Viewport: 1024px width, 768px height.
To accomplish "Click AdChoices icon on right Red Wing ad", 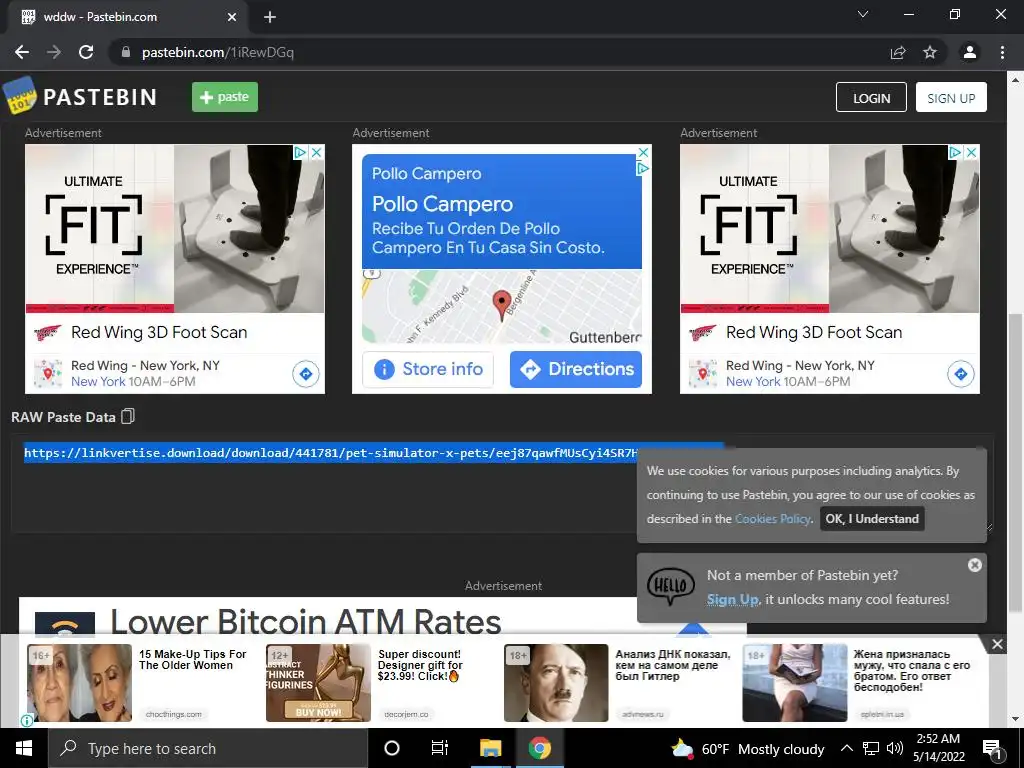I will point(955,152).
